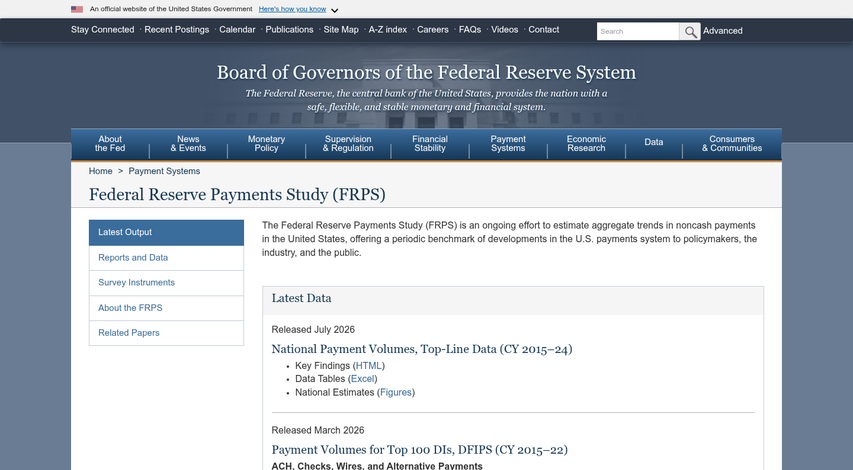Open Economic Research menu
The image size is (853, 470).
tap(586, 144)
